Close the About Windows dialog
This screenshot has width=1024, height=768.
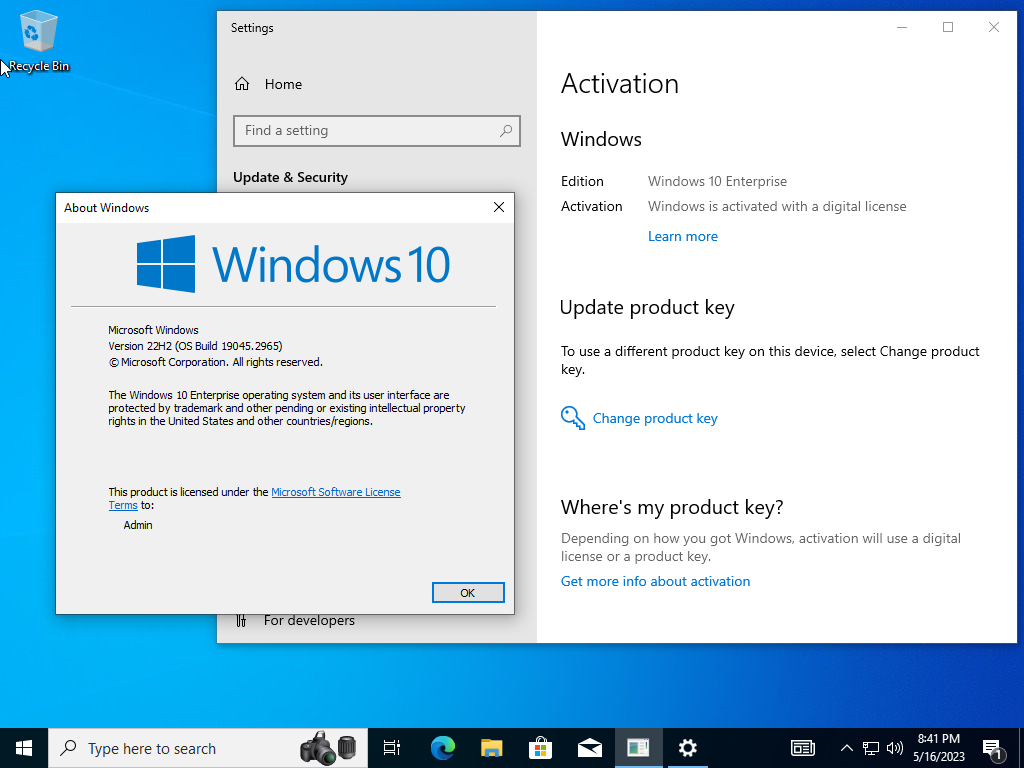pyautogui.click(x=499, y=207)
